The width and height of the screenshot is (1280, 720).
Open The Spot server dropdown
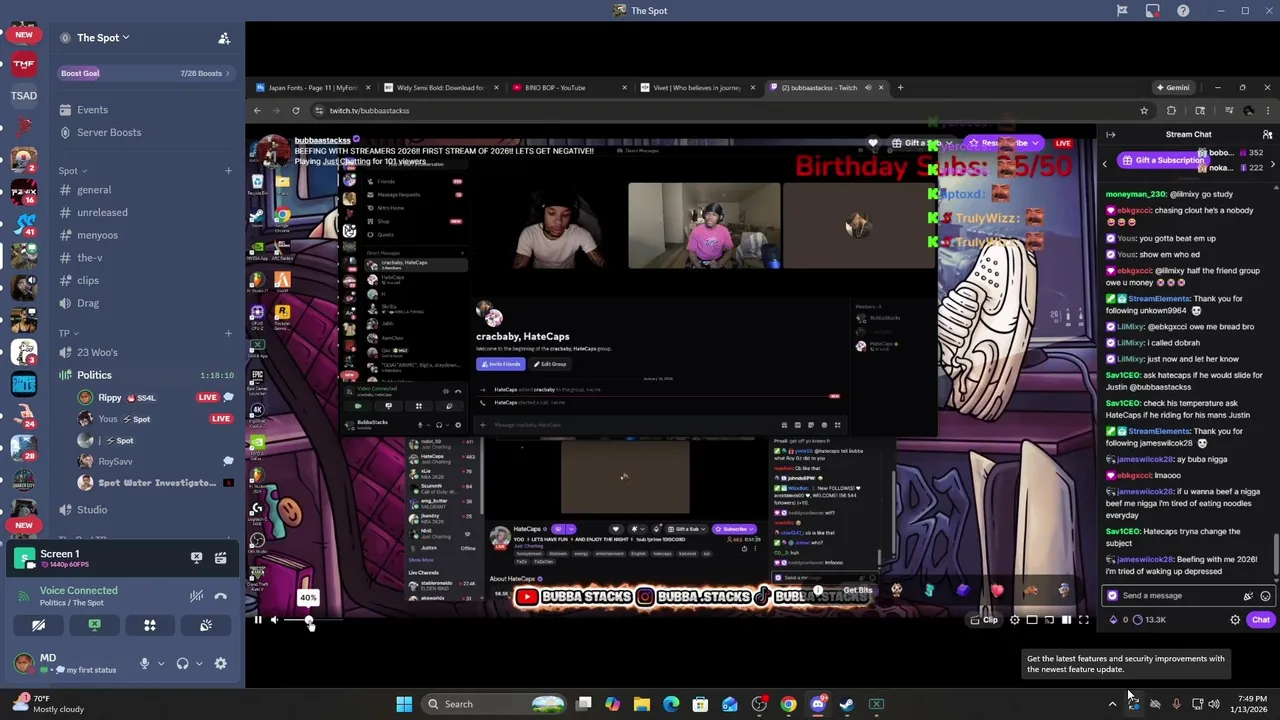coord(104,38)
